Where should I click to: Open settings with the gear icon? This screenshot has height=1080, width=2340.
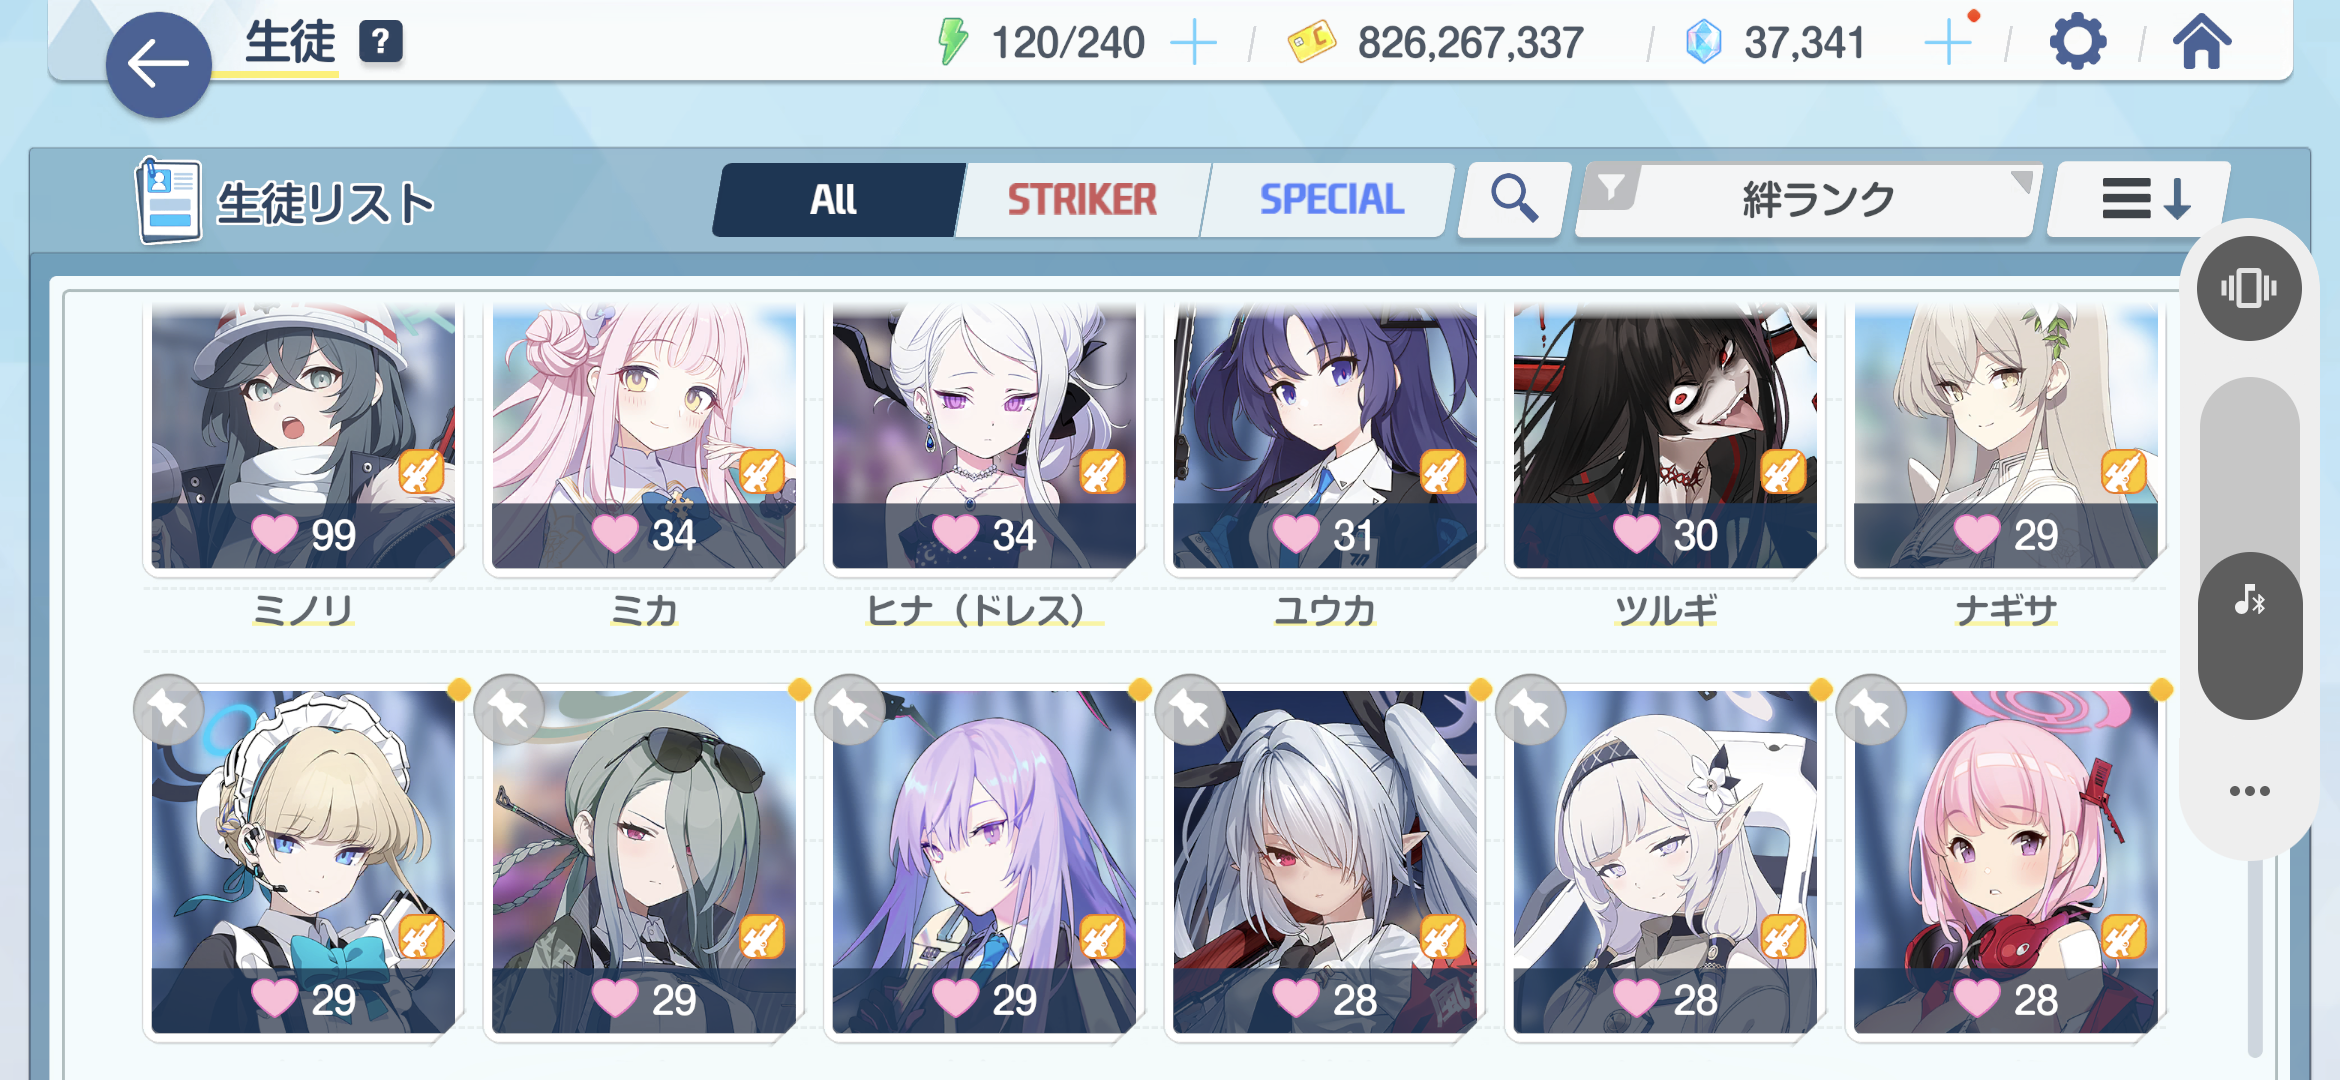pyautogui.click(x=2077, y=43)
